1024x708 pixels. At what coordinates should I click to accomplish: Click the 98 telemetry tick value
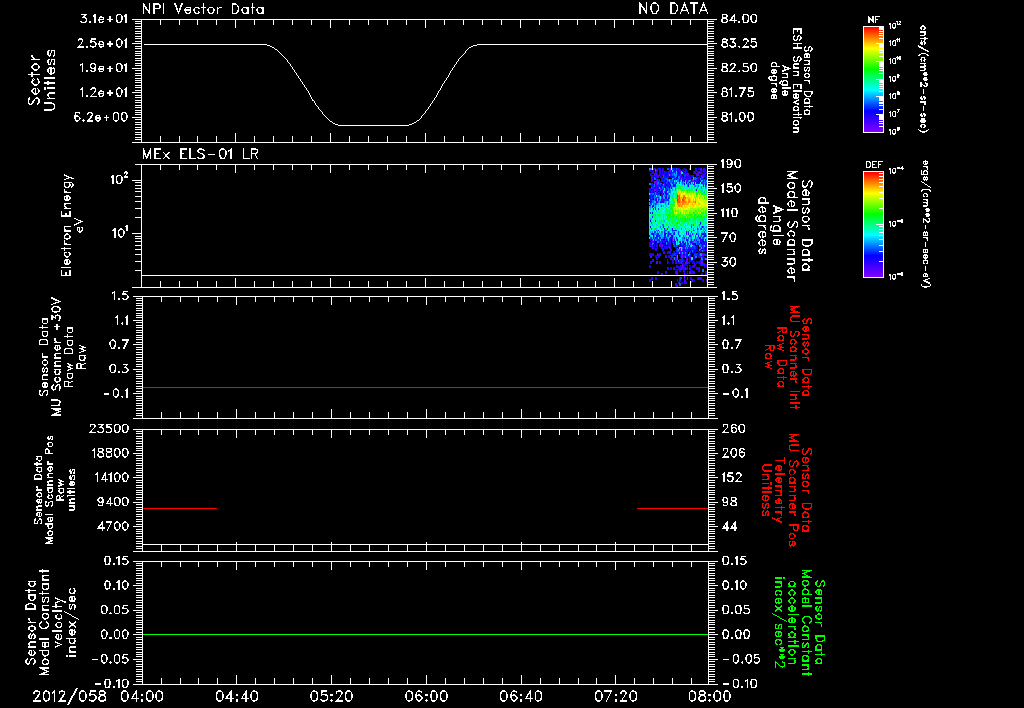[729, 502]
